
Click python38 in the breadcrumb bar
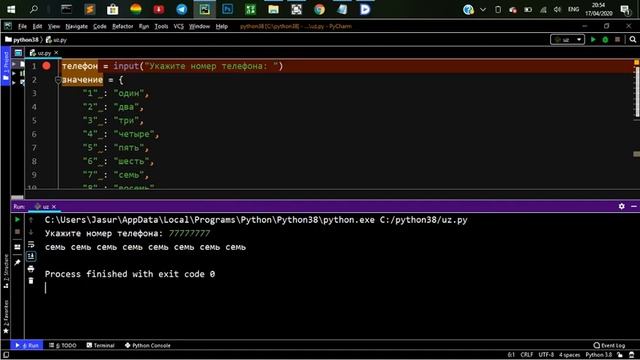pos(22,40)
